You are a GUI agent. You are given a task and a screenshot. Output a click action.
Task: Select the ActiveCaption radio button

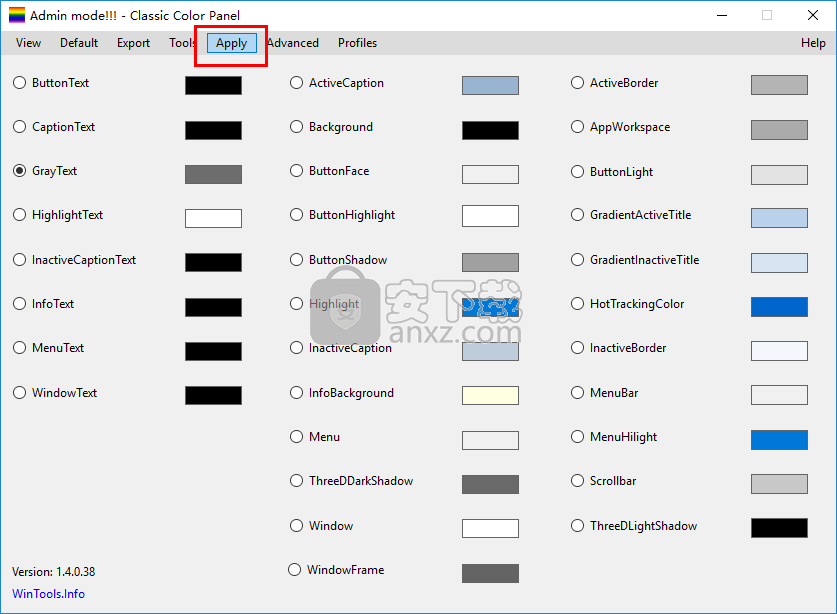tap(296, 83)
